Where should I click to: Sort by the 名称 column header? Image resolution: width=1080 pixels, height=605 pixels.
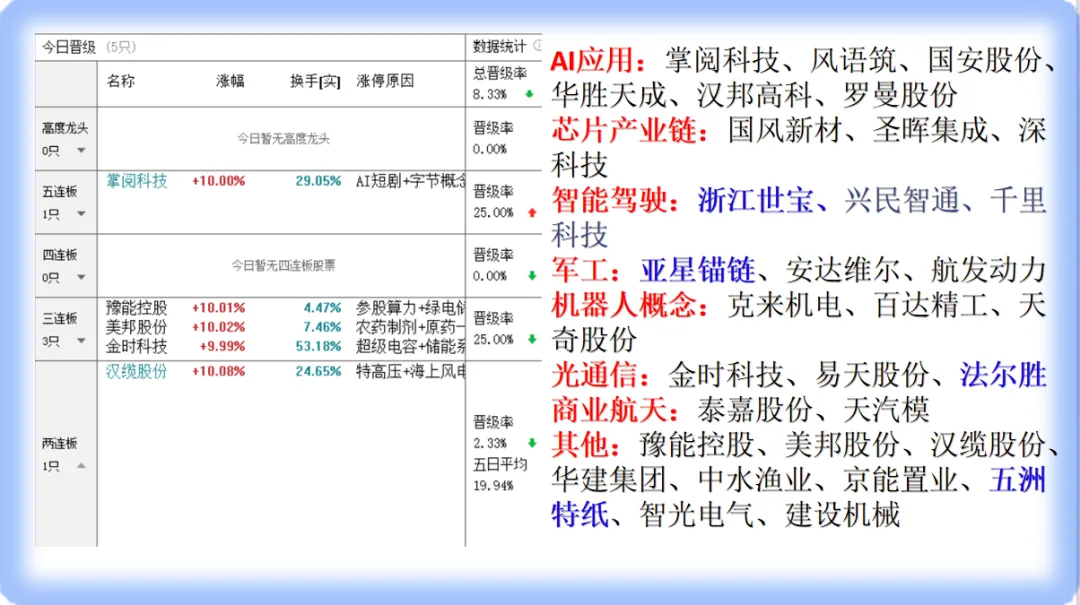click(x=121, y=81)
